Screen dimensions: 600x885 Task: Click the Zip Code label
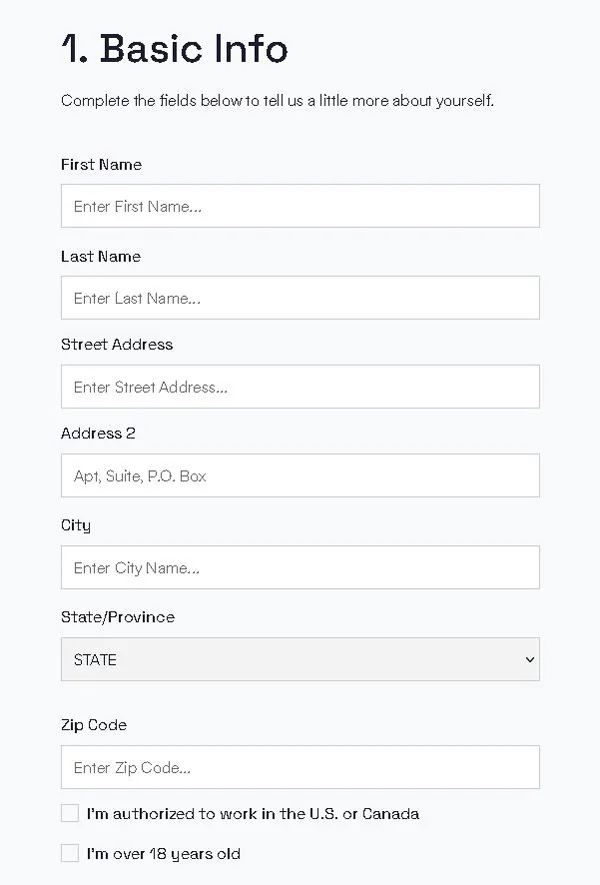click(x=94, y=724)
